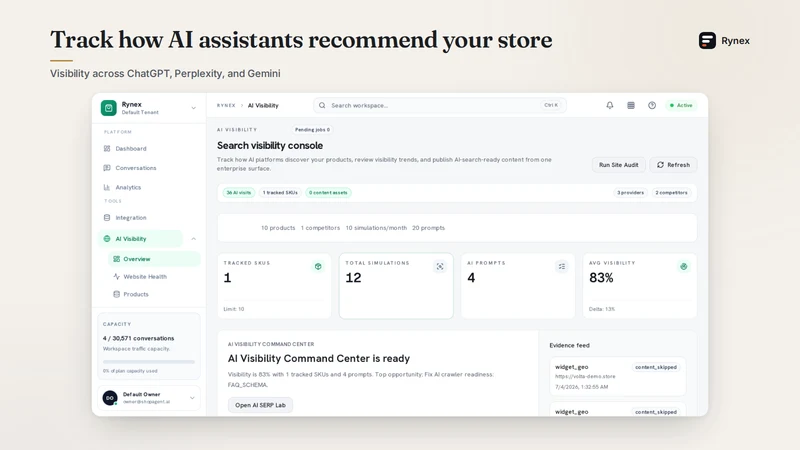Click the list view icon in top bar
The width and height of the screenshot is (800, 450).
[631, 105]
